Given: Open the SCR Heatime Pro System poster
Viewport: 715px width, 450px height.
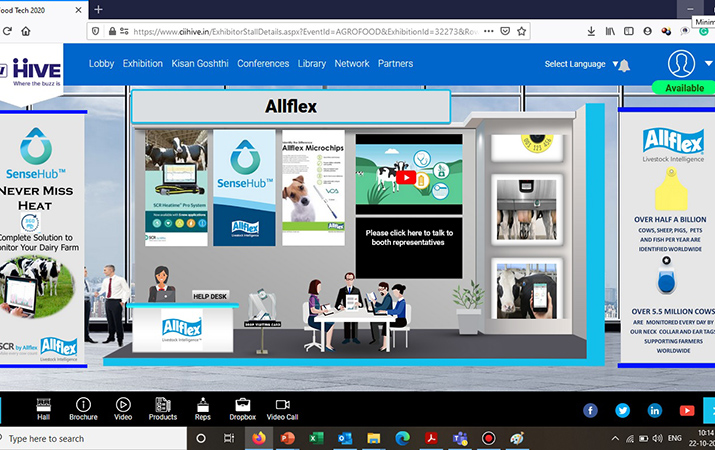Looking at the screenshot, I should pos(176,188).
